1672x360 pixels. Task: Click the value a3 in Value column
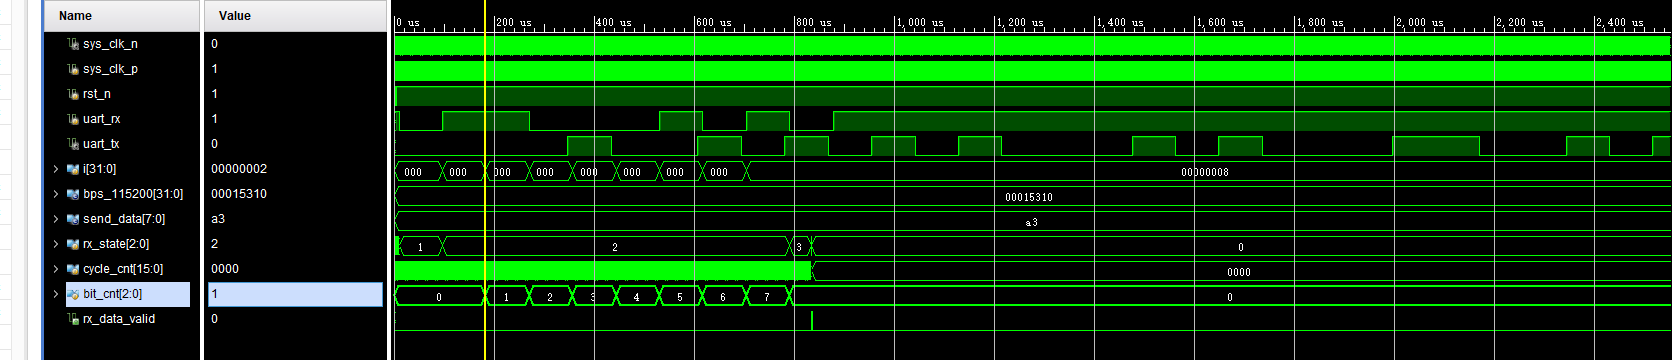click(x=218, y=219)
